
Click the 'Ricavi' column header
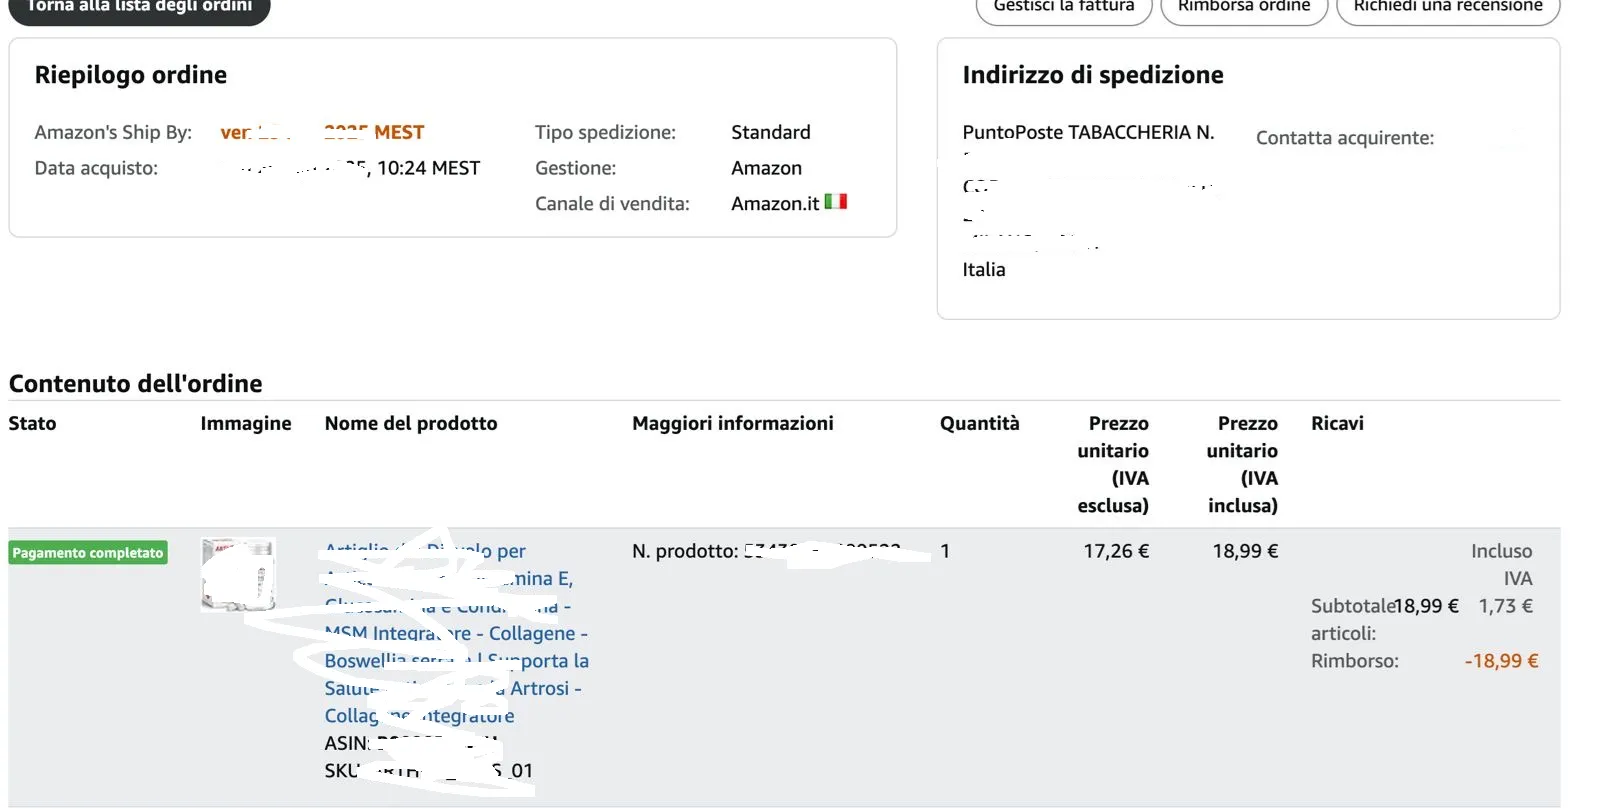click(1337, 423)
